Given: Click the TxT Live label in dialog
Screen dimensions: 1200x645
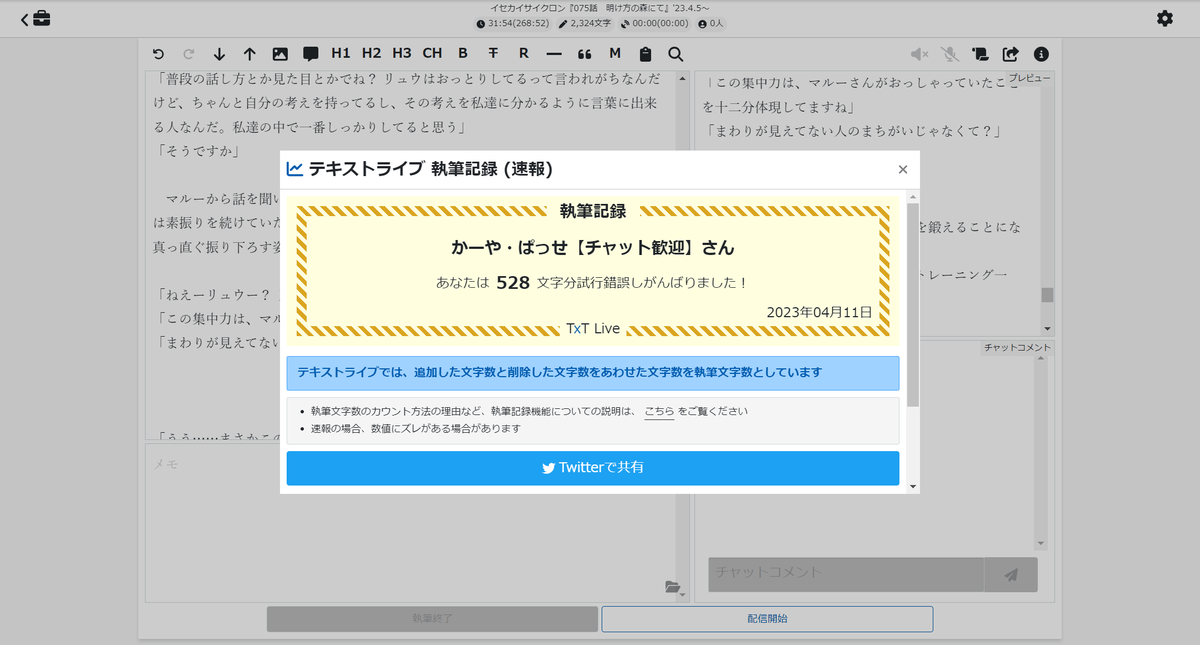Looking at the screenshot, I should coord(593,328).
